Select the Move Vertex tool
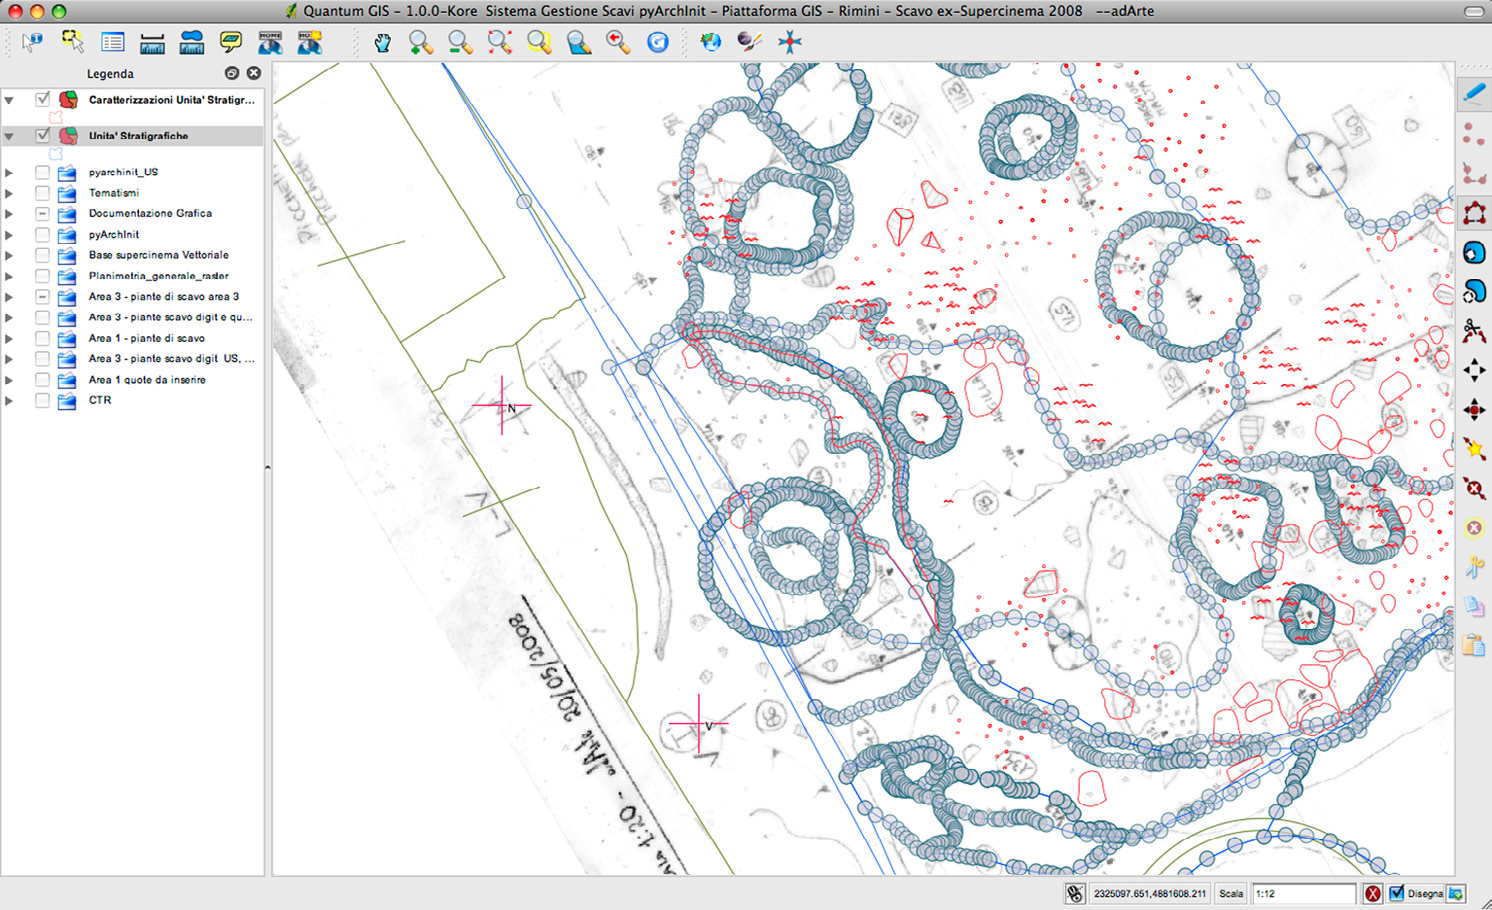 tap(1474, 410)
